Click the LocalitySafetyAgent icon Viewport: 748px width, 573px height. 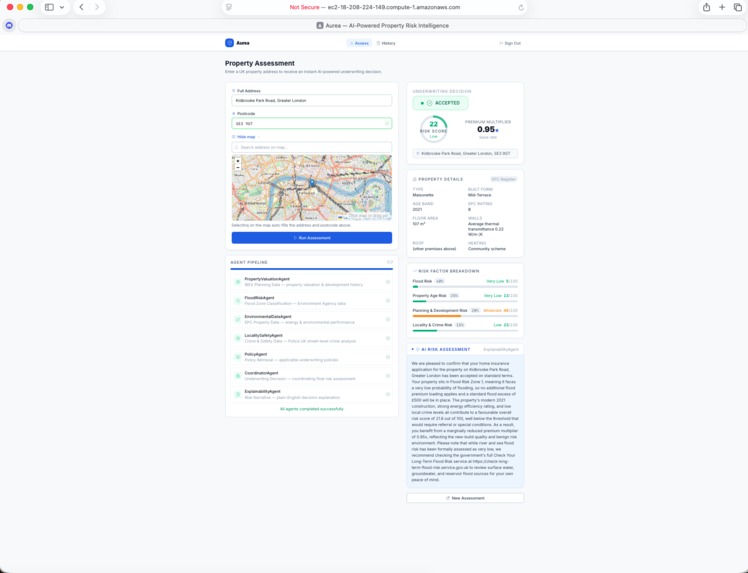click(238, 338)
